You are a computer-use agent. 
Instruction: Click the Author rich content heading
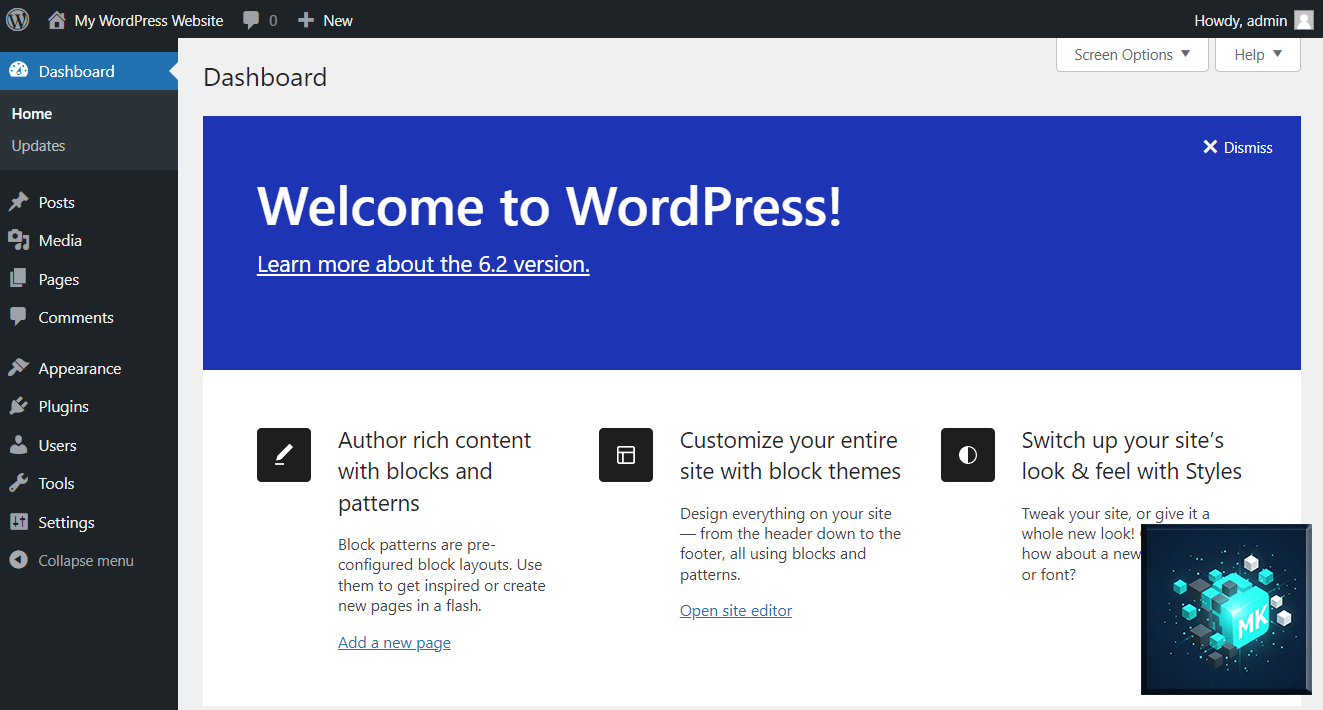pos(435,471)
